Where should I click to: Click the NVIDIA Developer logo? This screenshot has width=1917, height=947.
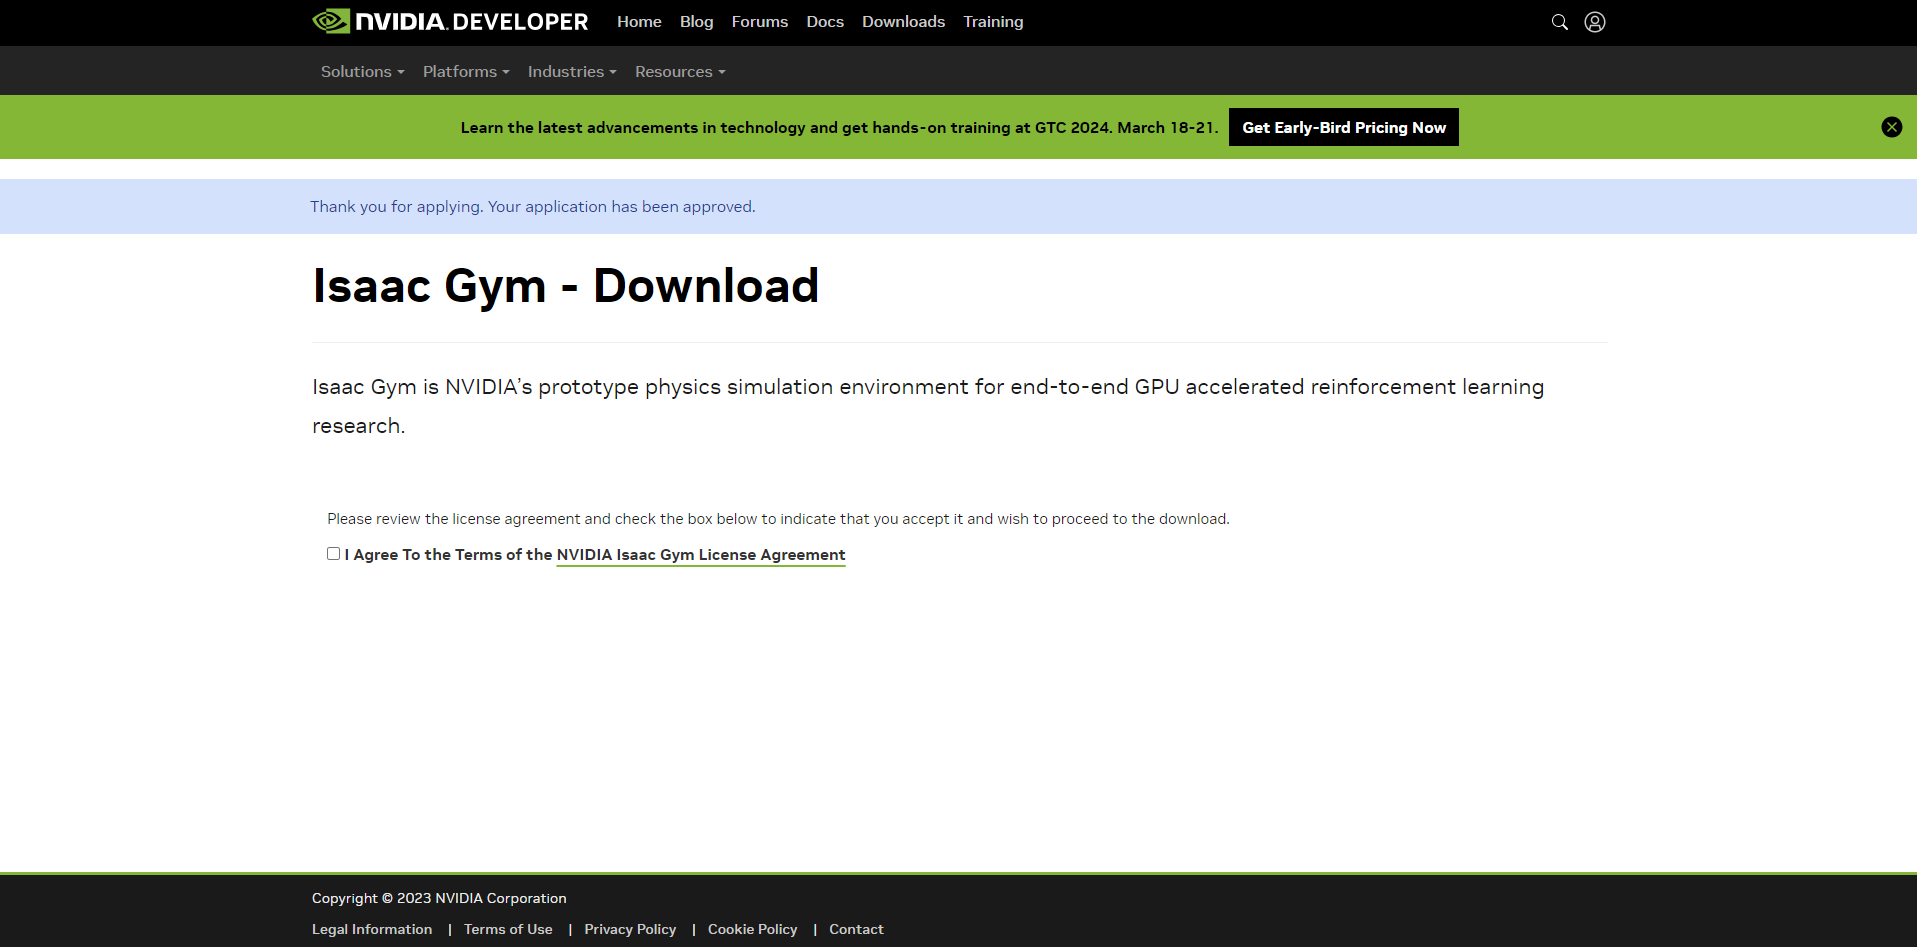450,21
